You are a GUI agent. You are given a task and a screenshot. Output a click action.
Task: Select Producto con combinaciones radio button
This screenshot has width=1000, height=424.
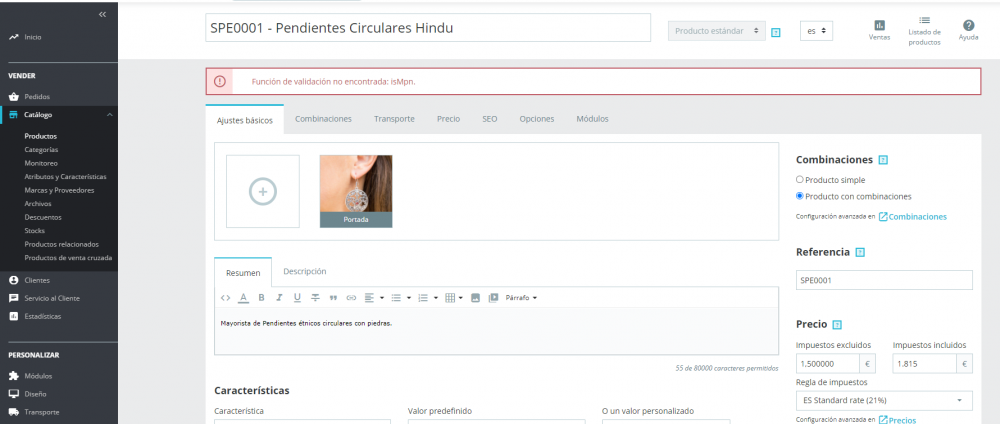[x=800, y=196]
